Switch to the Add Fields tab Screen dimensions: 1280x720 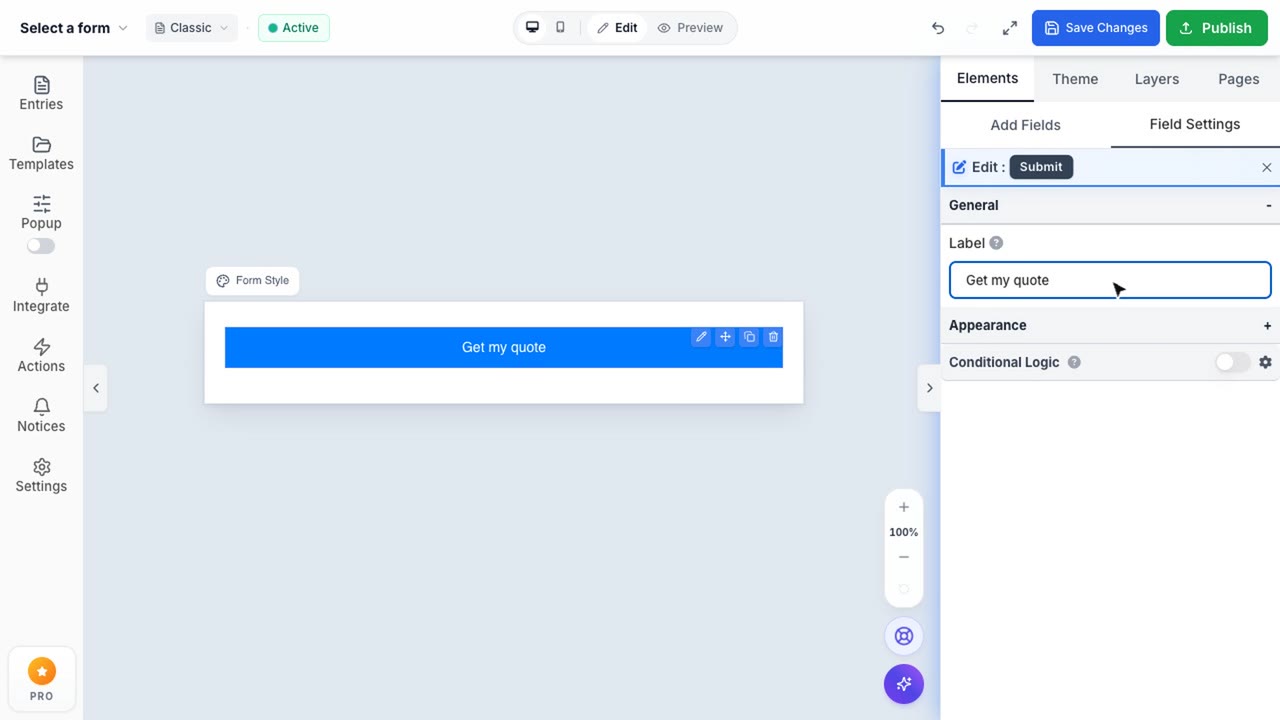point(1025,125)
